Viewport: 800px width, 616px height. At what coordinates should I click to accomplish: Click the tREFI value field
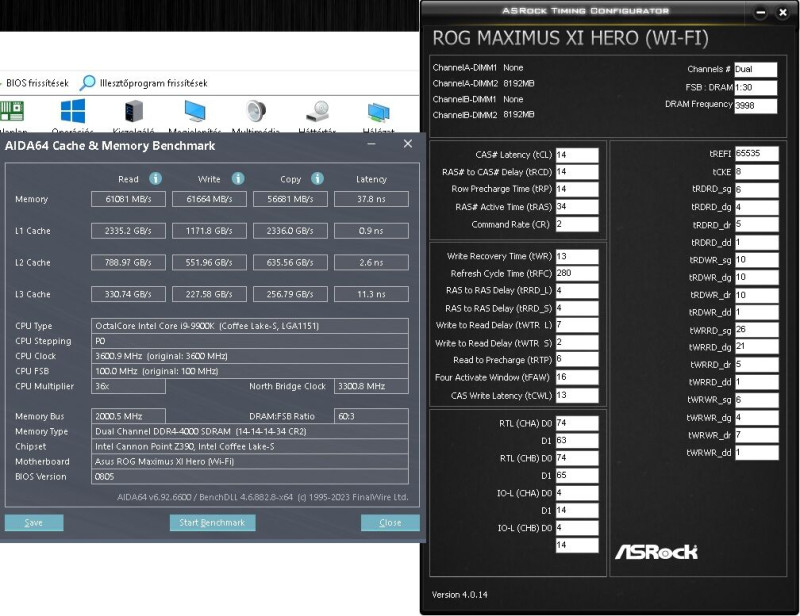point(757,154)
